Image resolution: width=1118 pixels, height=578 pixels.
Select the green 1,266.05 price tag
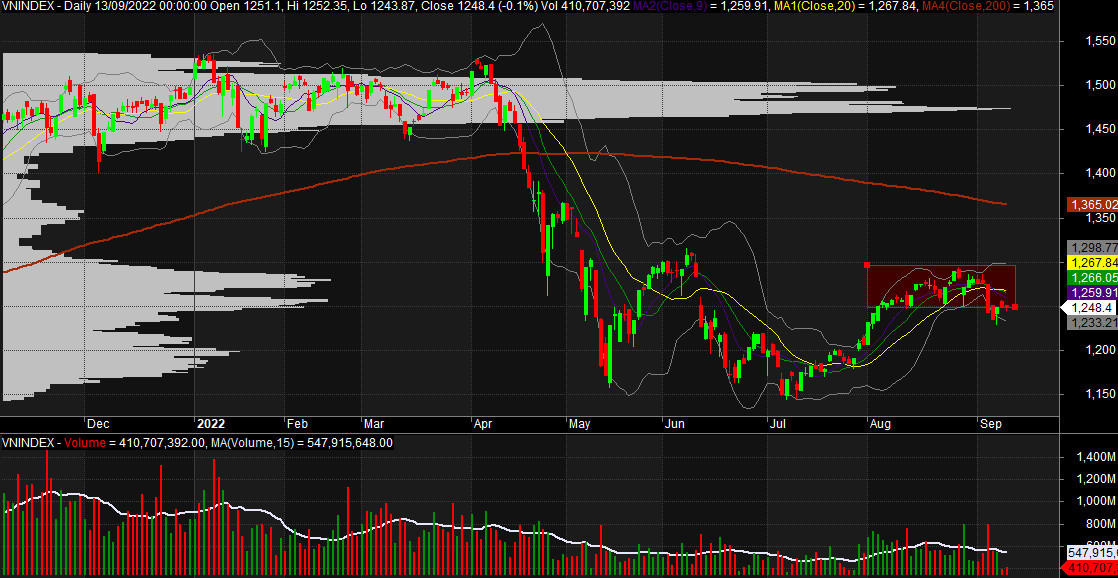1092,278
